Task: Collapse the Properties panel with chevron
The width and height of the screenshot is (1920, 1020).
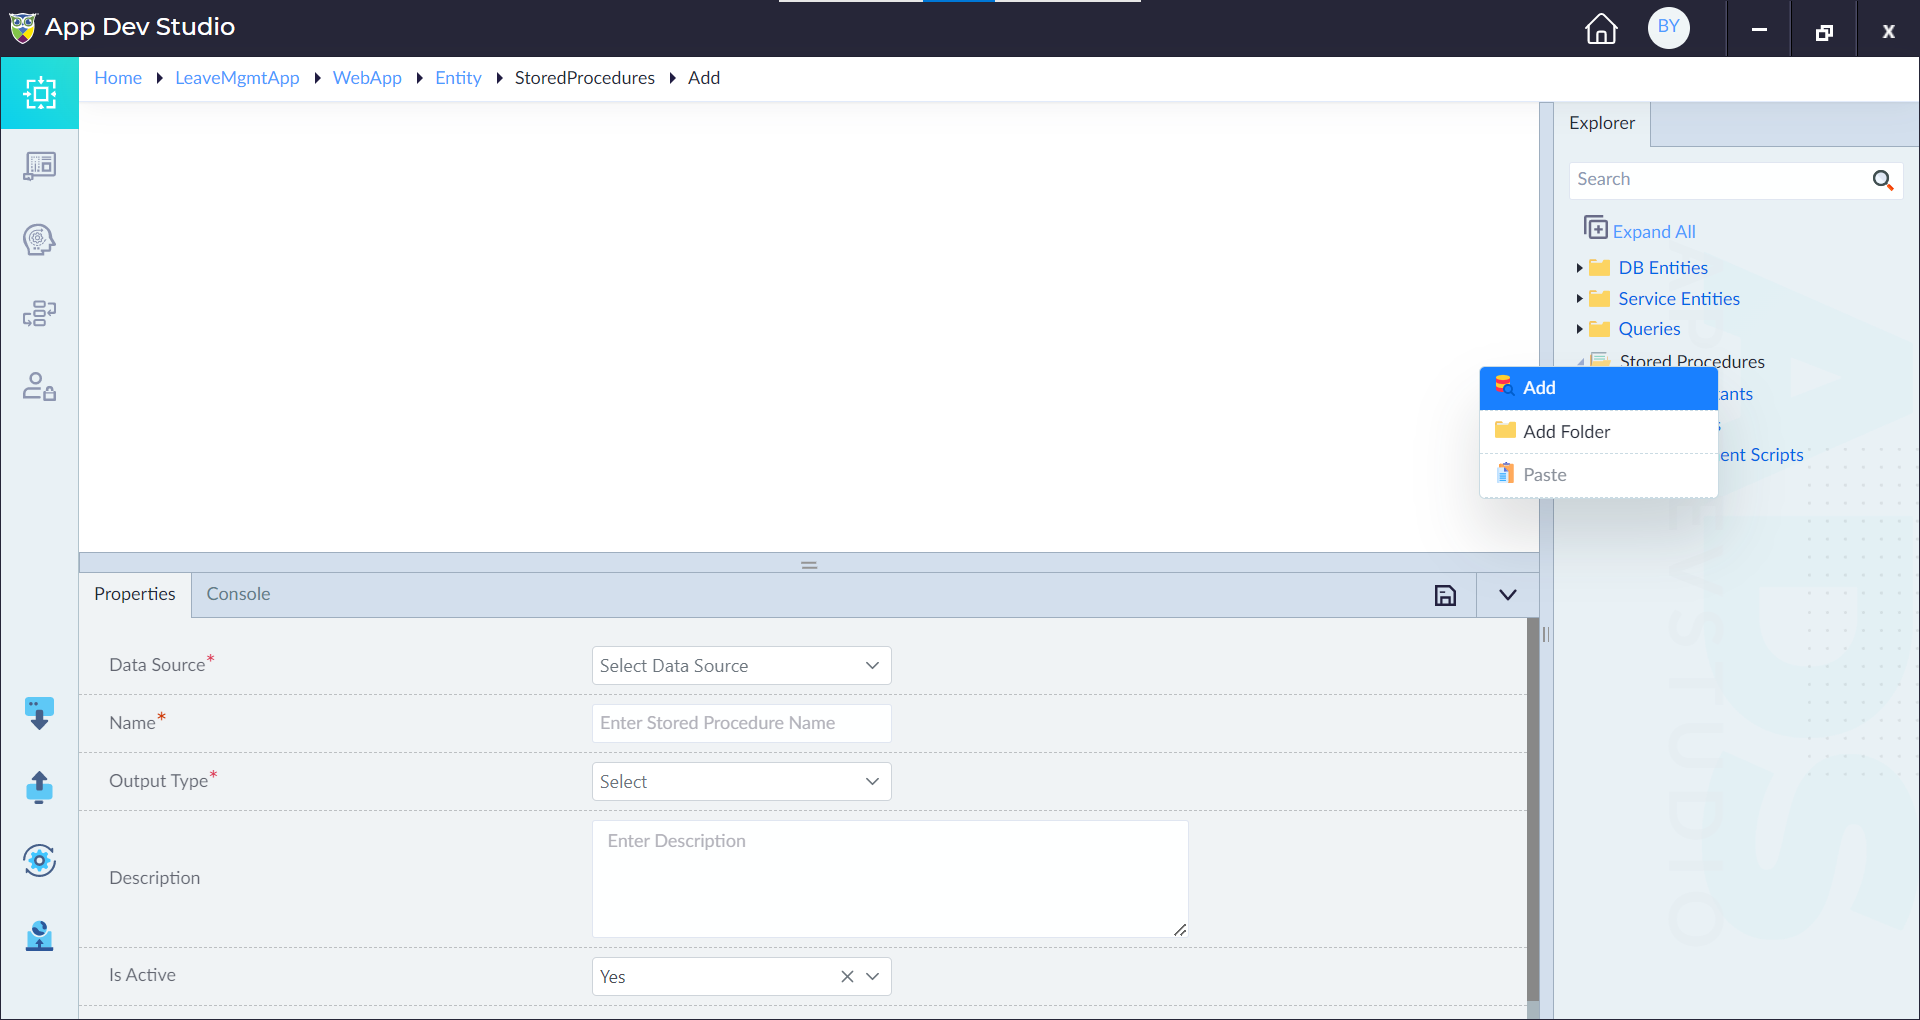Action: coord(1508,596)
